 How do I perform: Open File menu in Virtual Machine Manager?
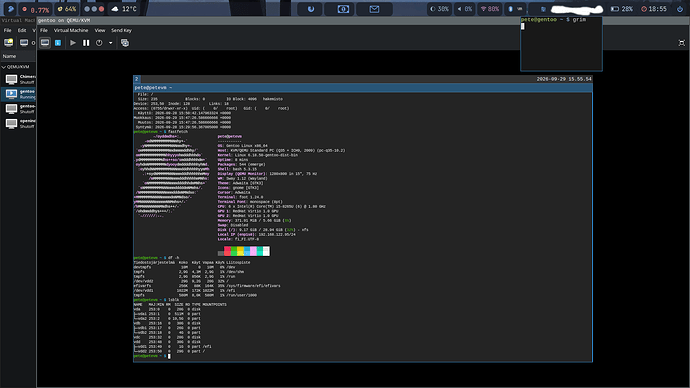(7, 30)
